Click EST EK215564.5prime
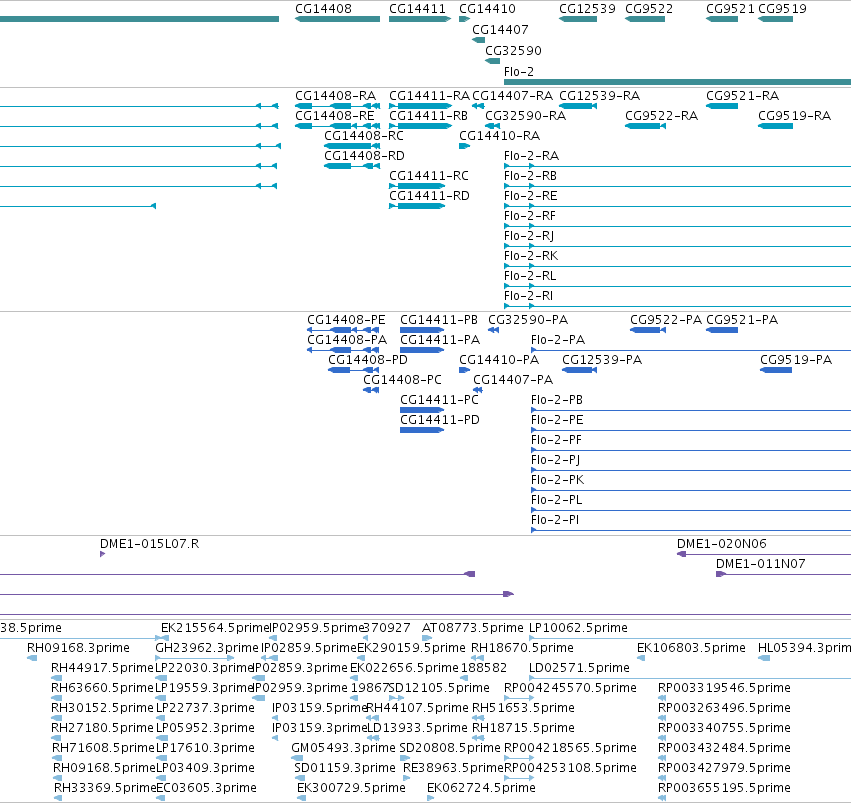Screen dimensions: 851x803 click(x=215, y=628)
